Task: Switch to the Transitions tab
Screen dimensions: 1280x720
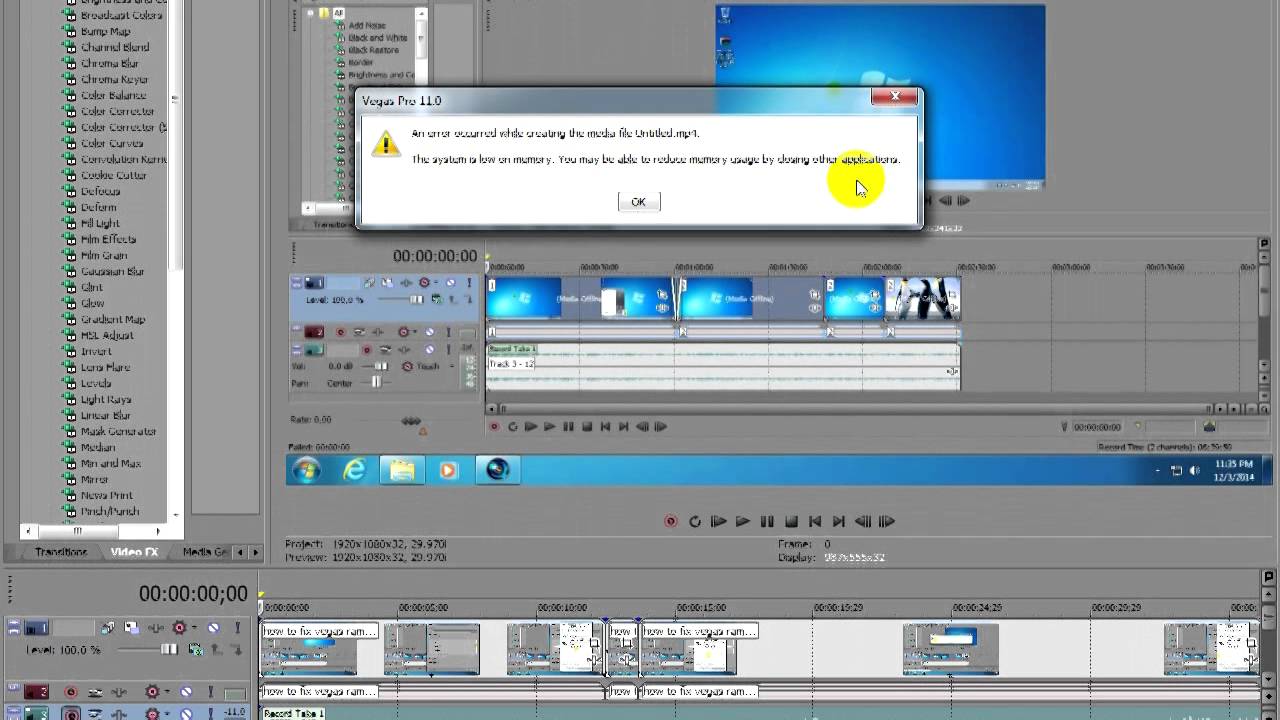Action: [x=61, y=552]
